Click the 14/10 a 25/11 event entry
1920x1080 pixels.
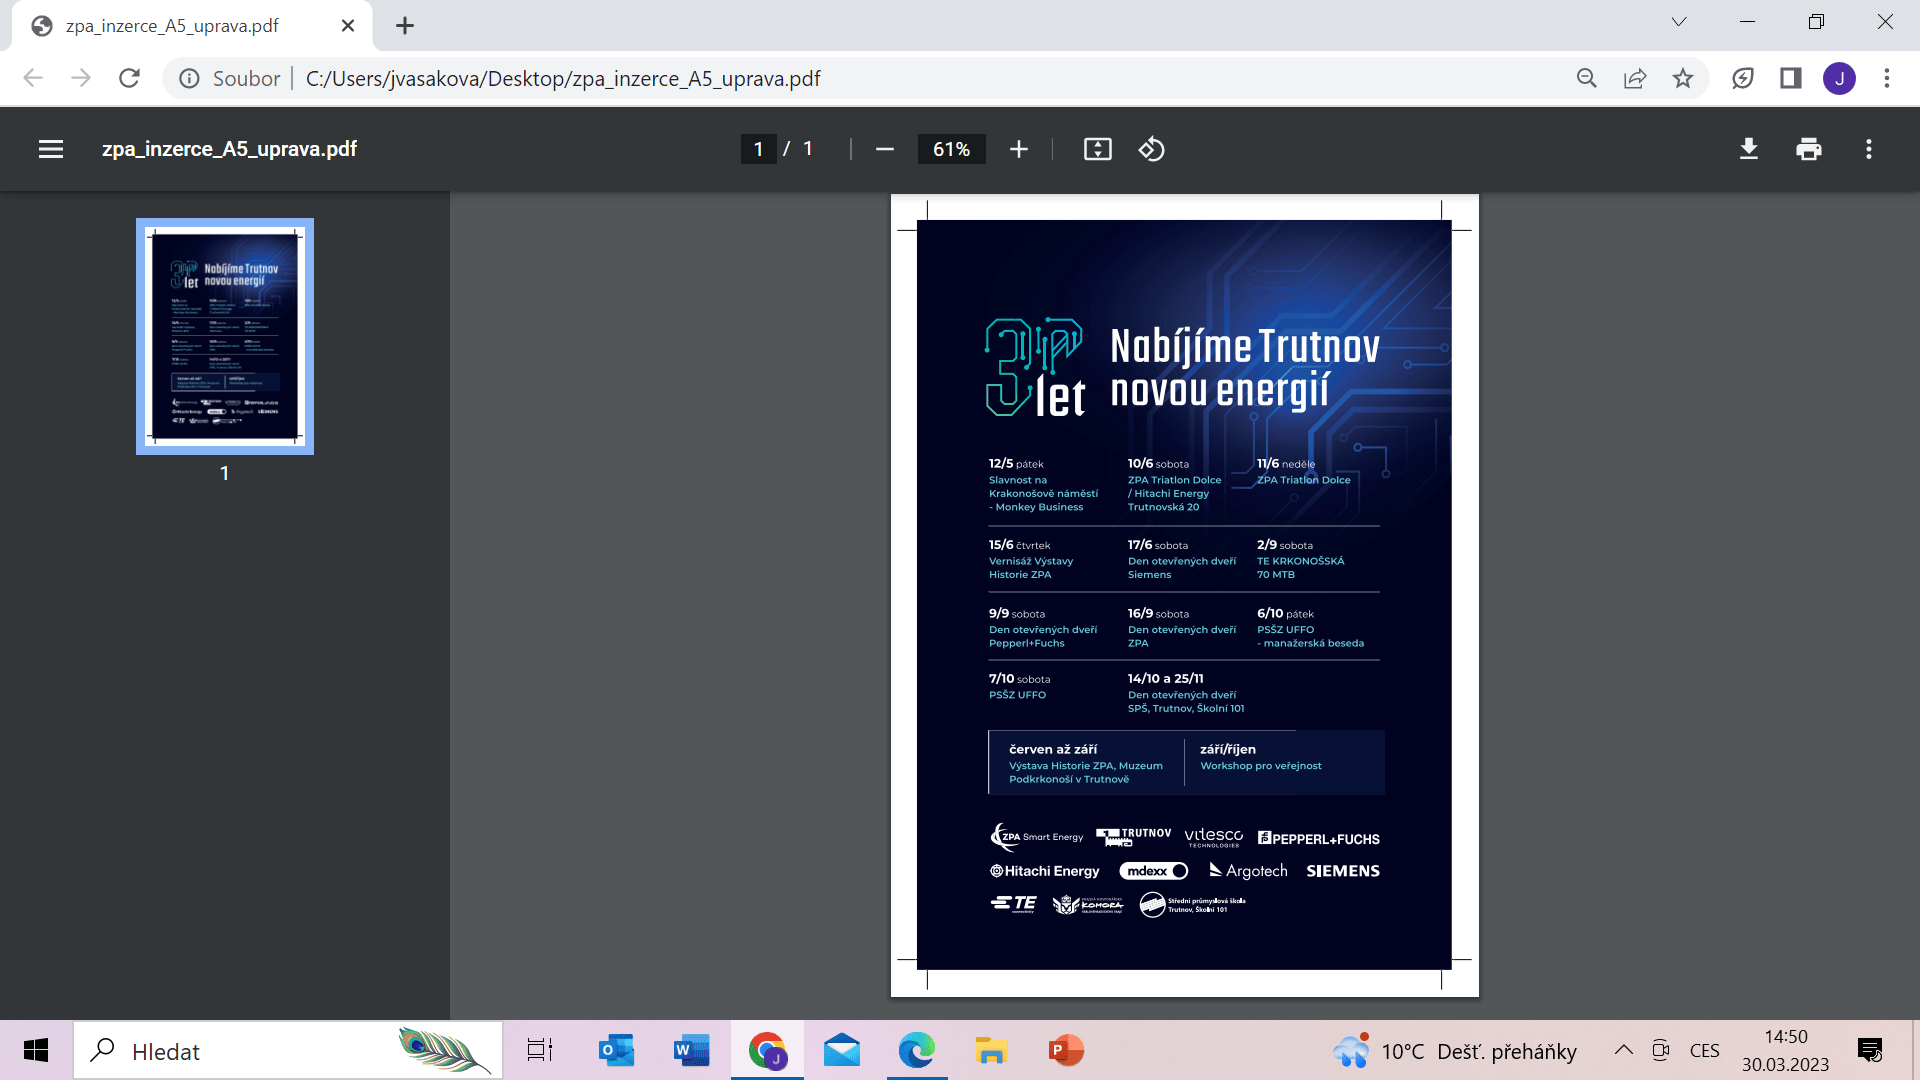click(x=1186, y=693)
